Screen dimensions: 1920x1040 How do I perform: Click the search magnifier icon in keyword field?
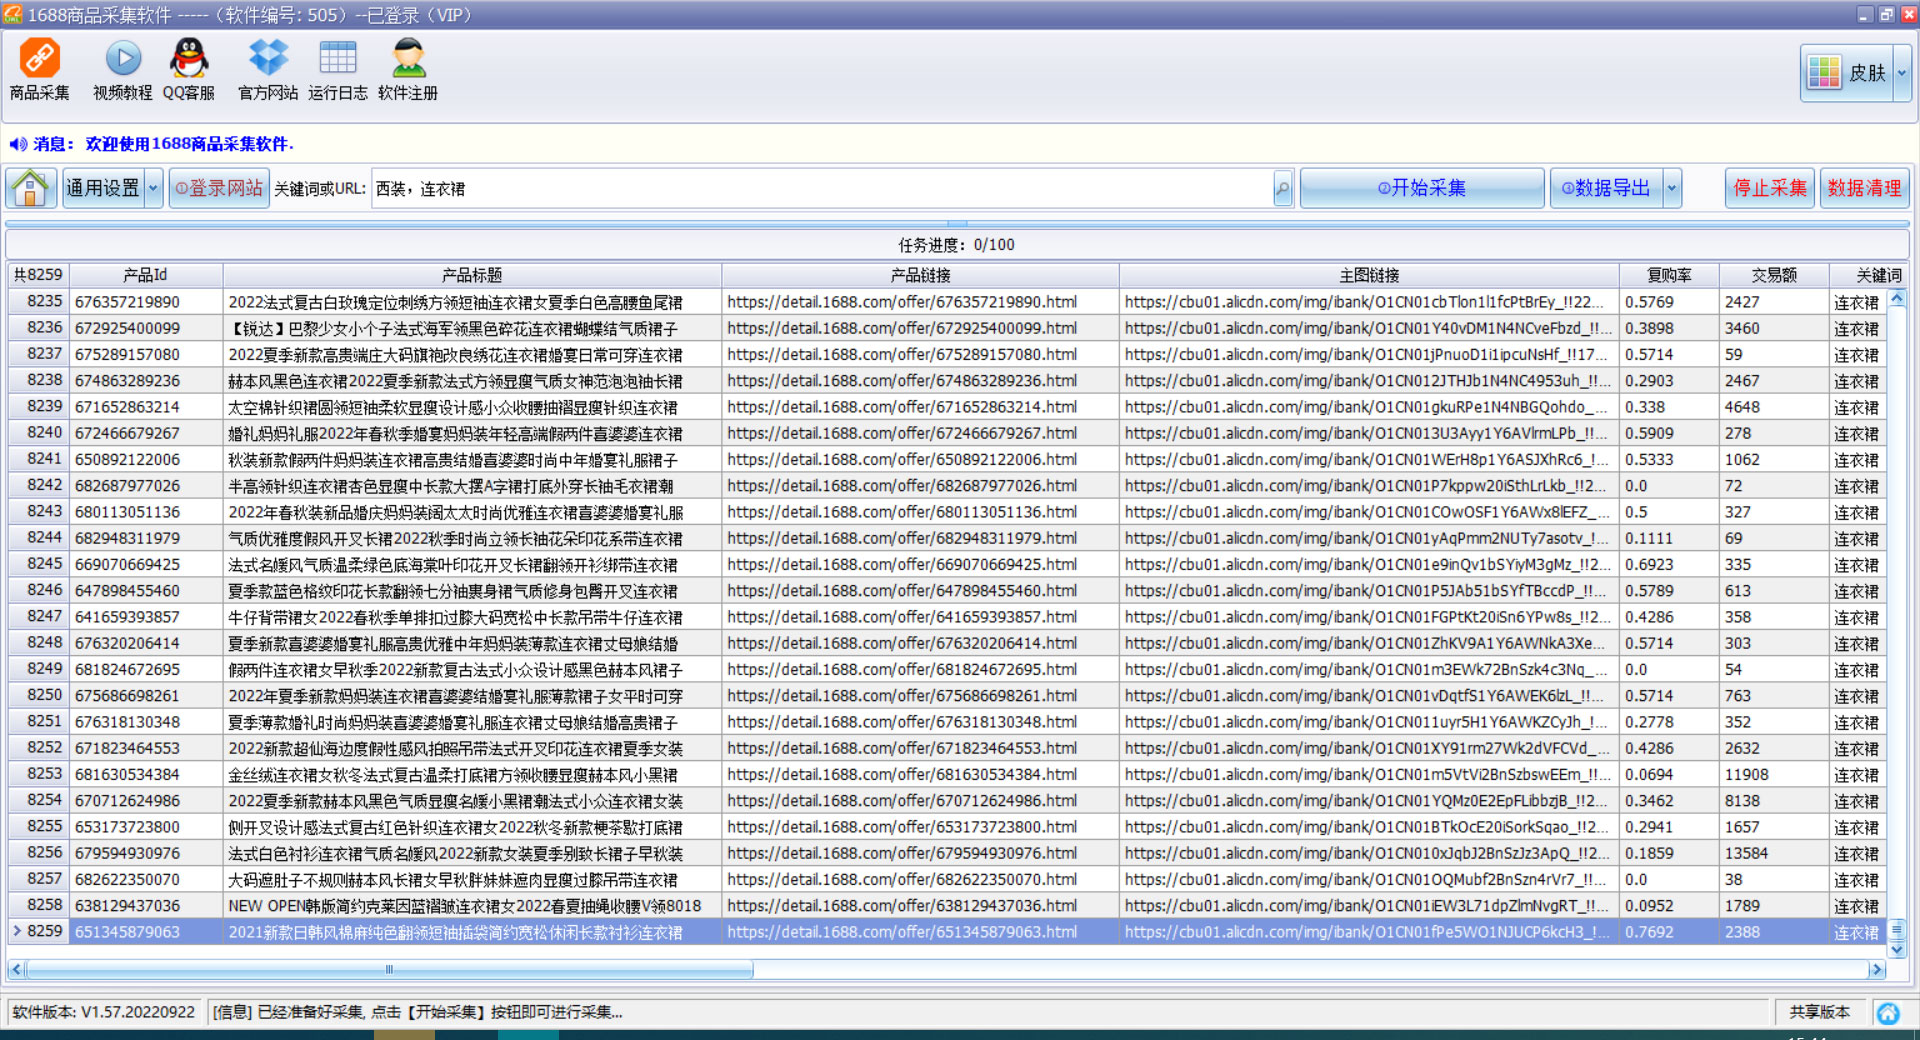pos(1282,188)
